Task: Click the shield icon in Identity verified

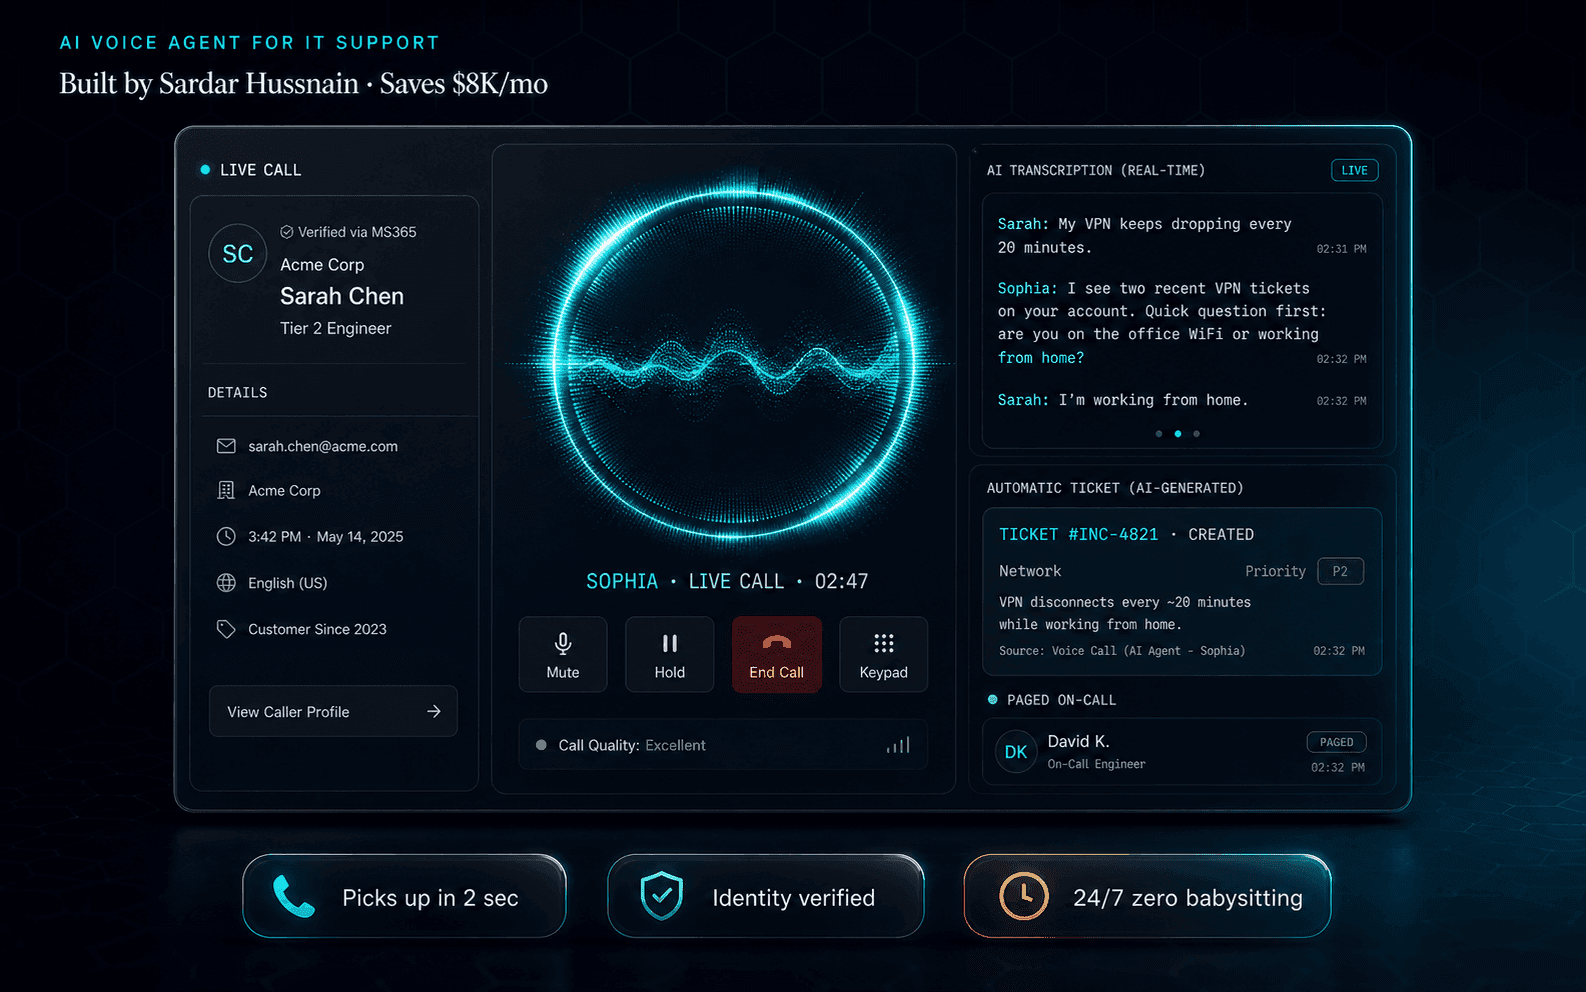Action: coord(661,896)
